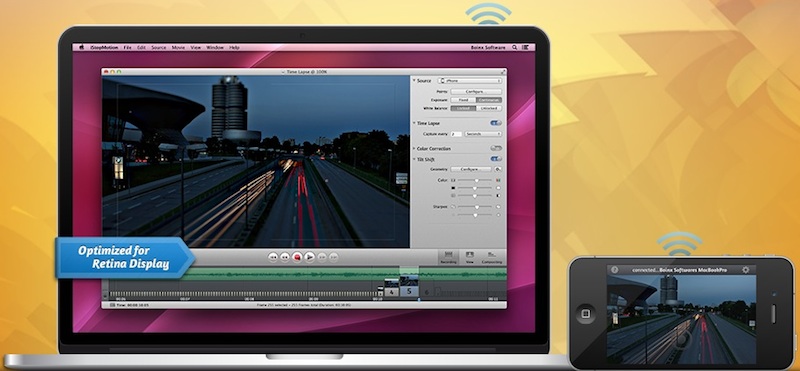800x371 pixels.
Task: Click the red record button
Action: 297,257
